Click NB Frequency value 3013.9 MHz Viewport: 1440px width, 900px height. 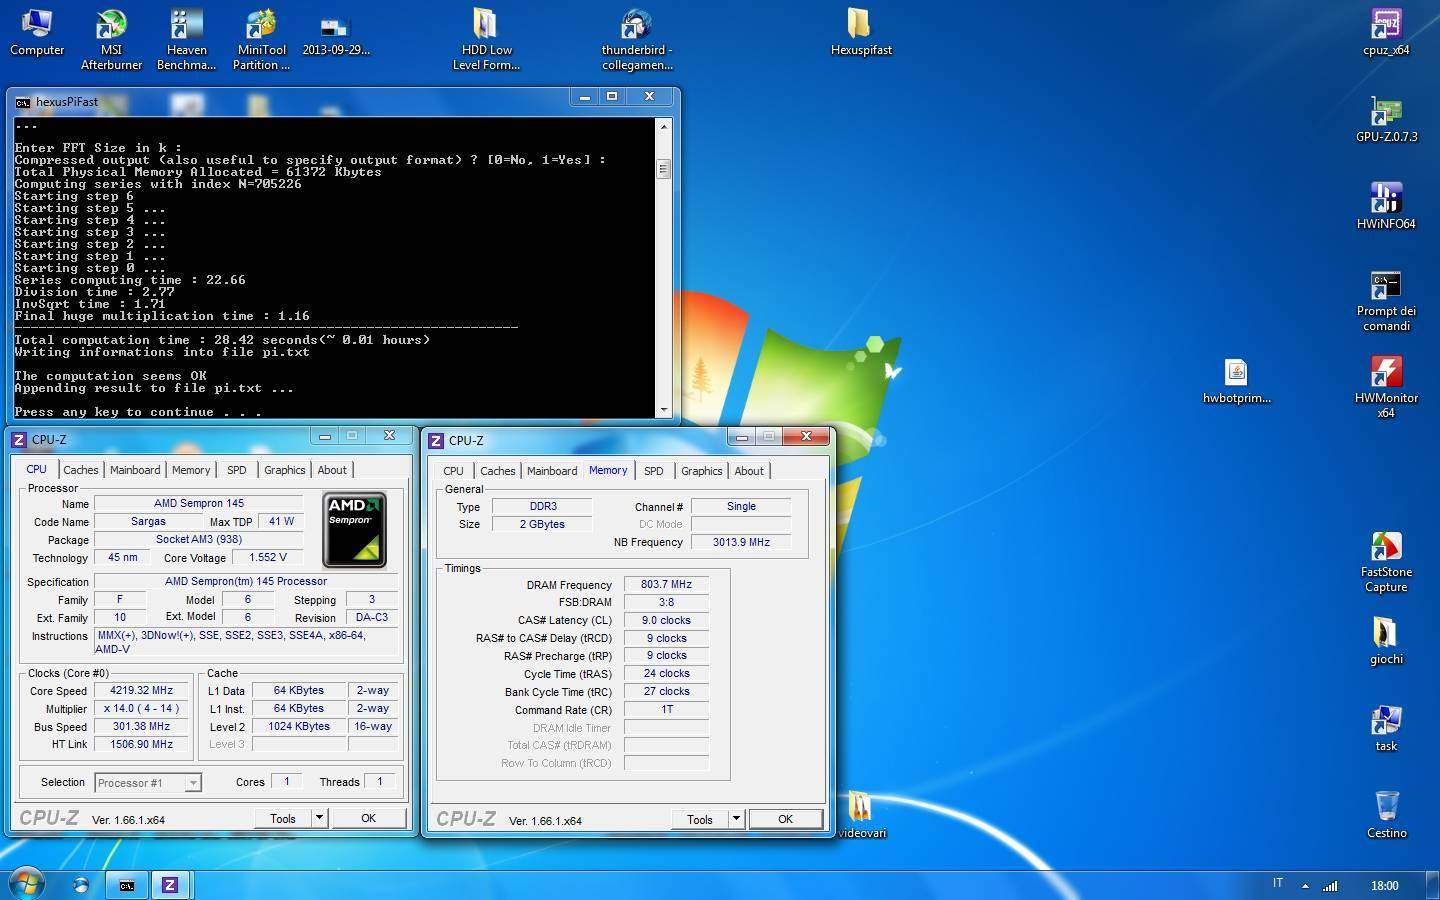click(x=741, y=542)
